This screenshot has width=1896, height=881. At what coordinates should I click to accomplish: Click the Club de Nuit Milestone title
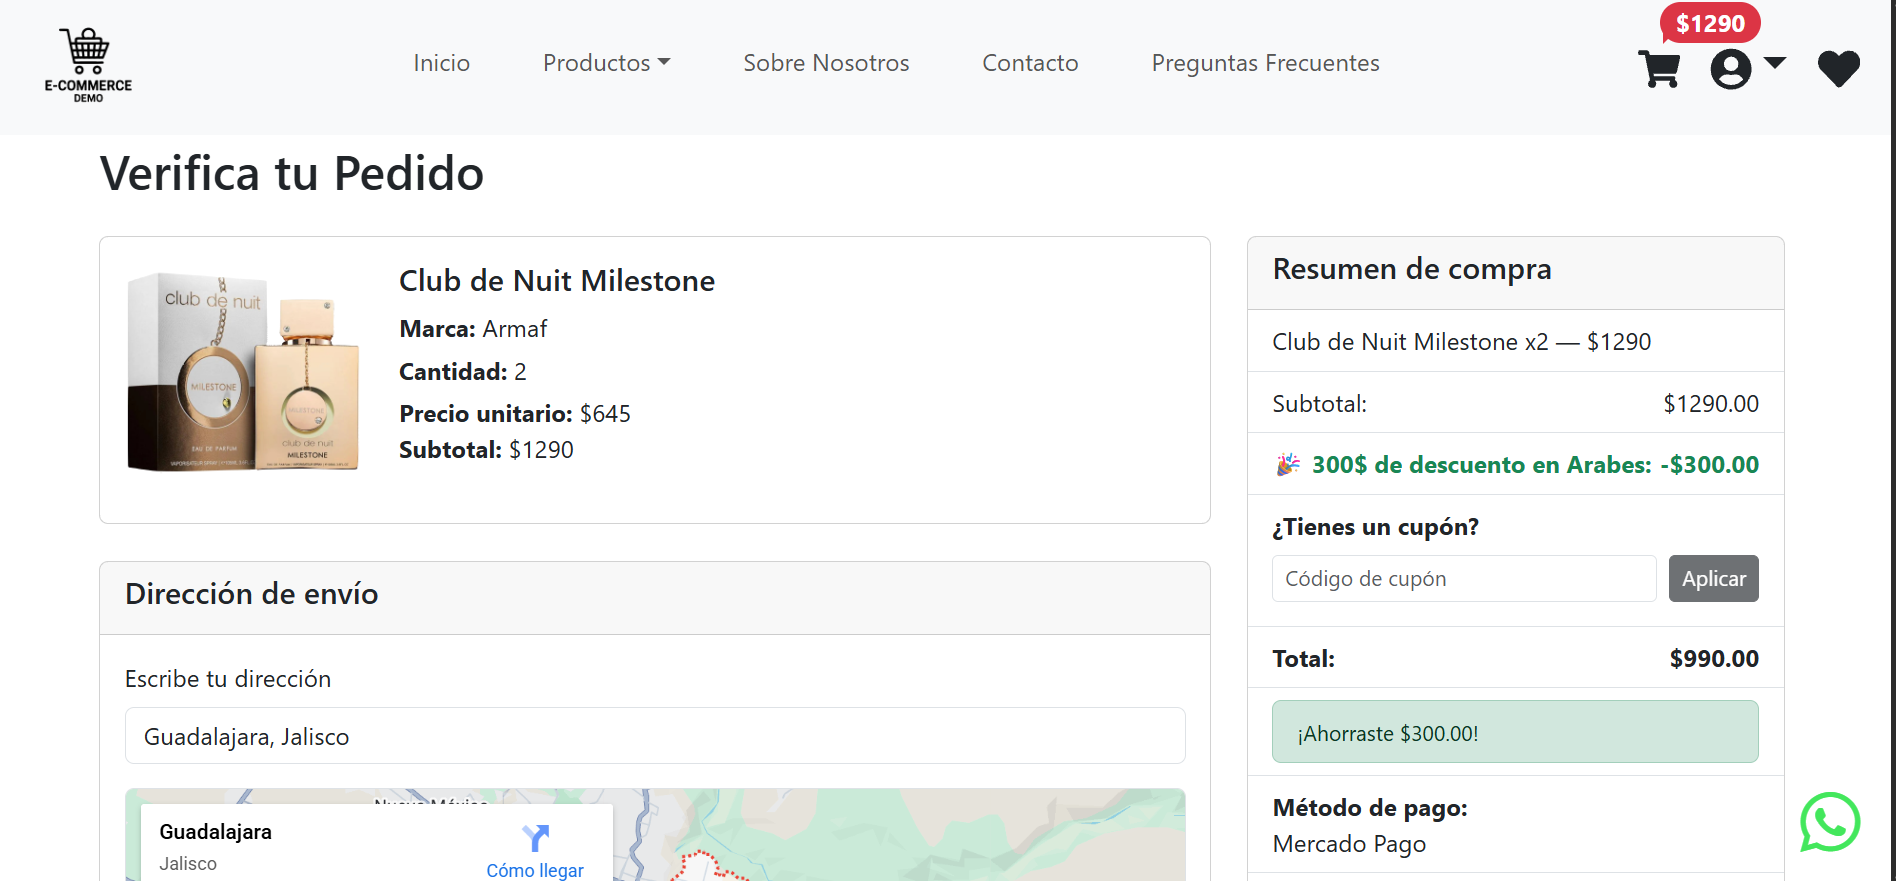point(557,281)
